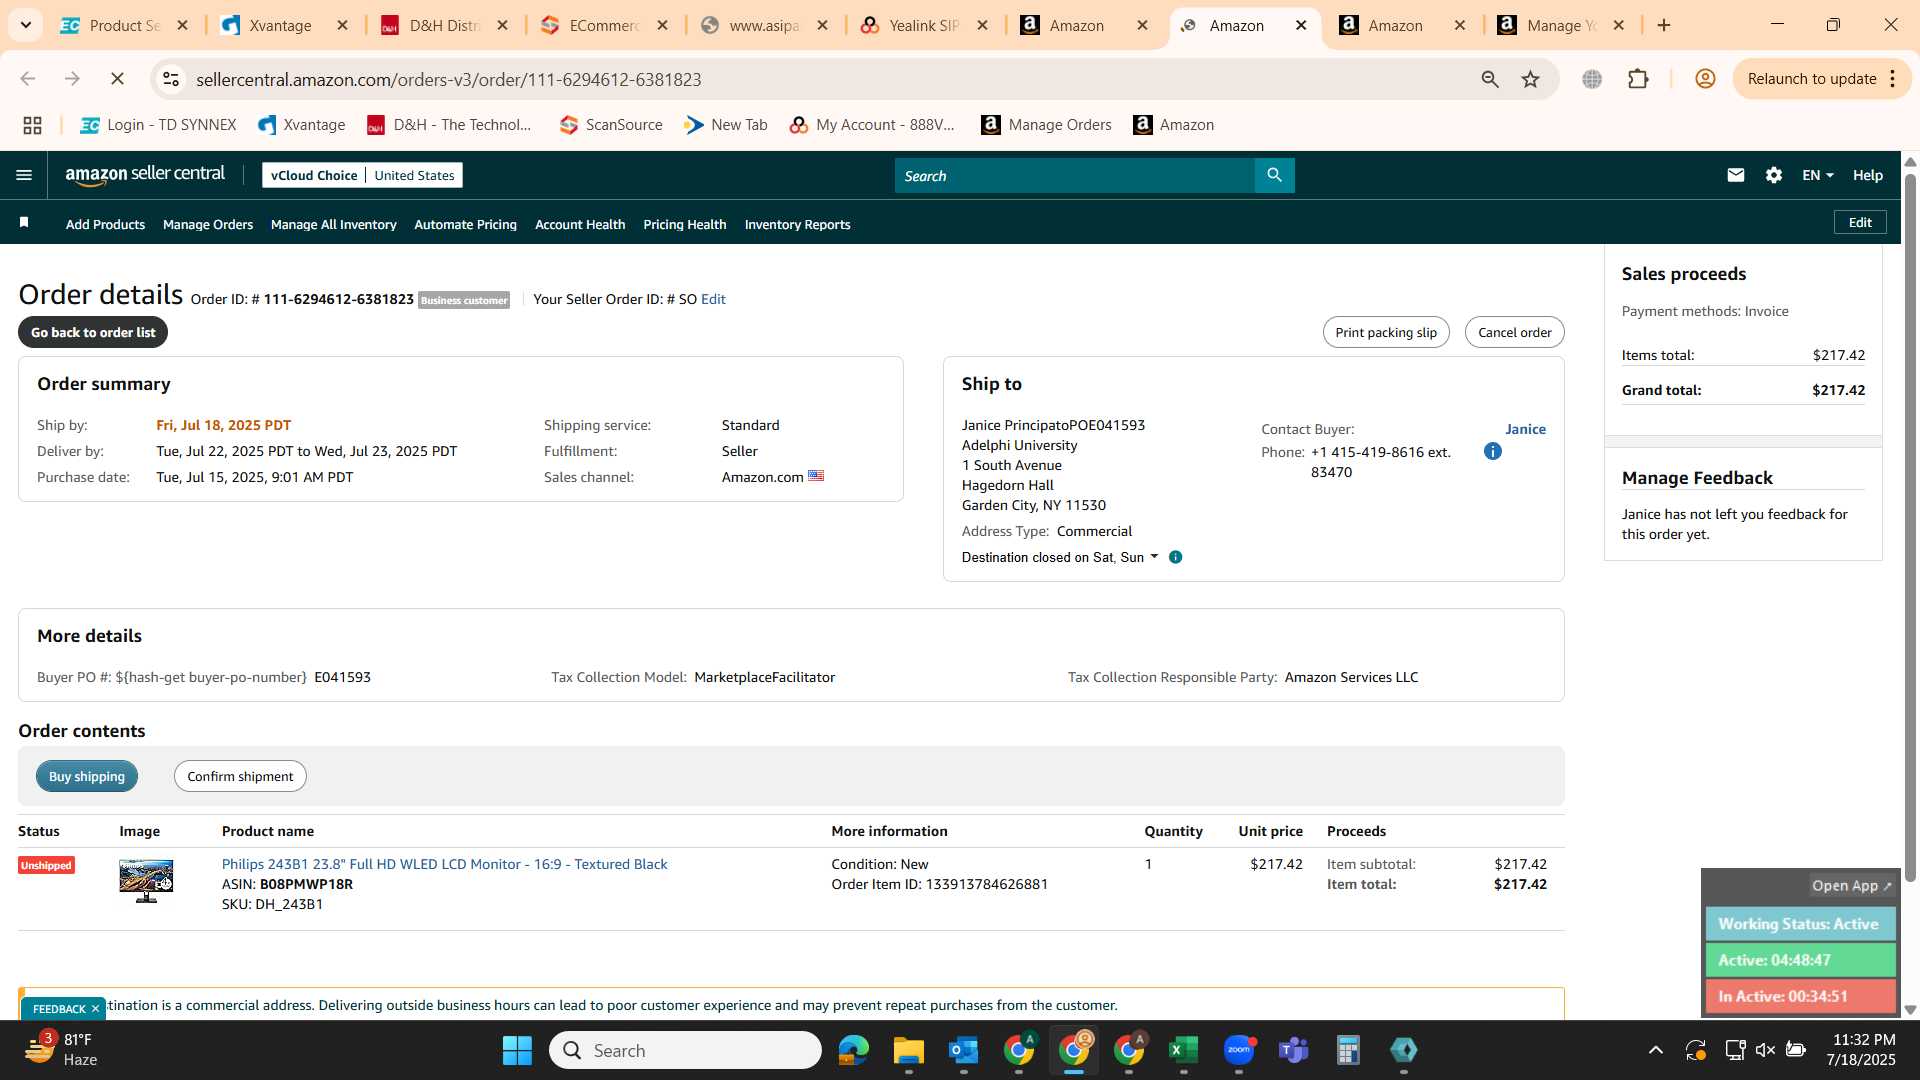Open the Seller Central hamburger menu
The width and height of the screenshot is (1920, 1080).
[24, 175]
